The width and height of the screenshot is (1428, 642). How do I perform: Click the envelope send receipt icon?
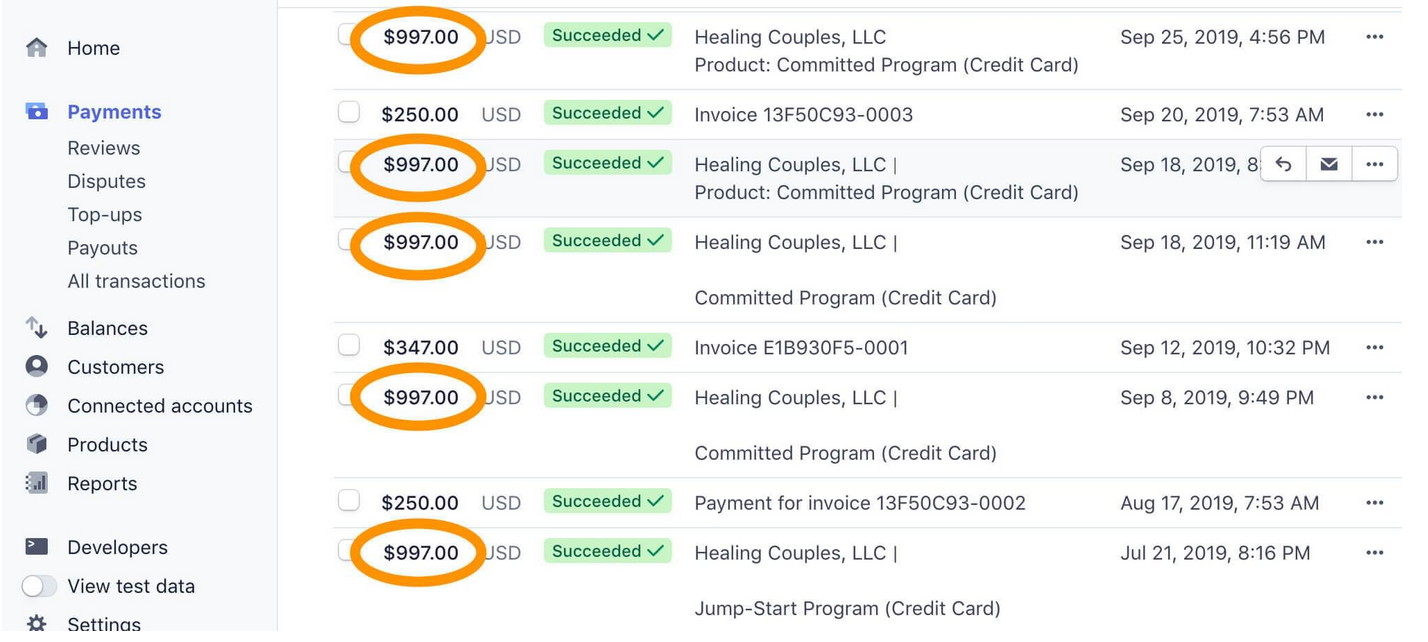[x=1329, y=164]
